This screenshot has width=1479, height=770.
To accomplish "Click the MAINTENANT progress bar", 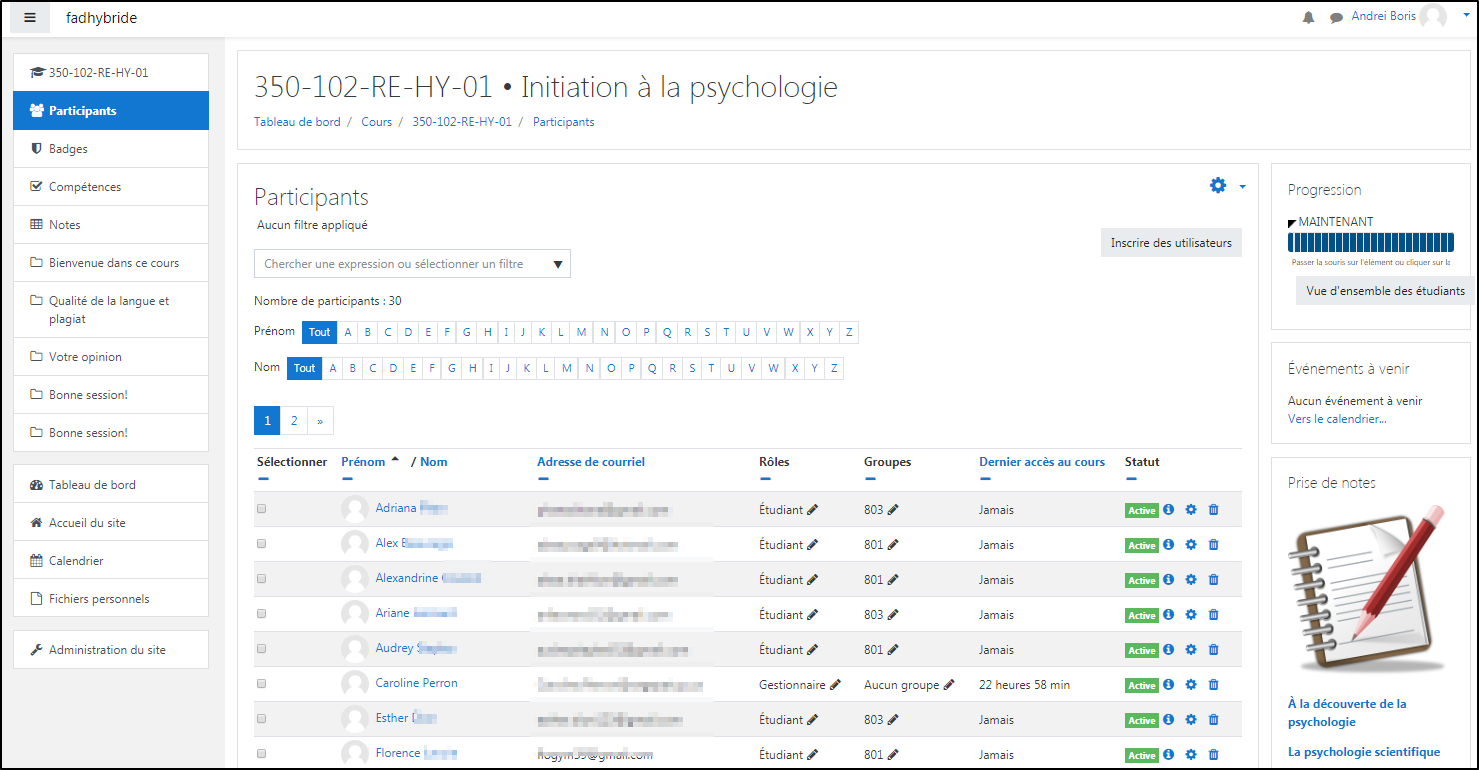I will click(1368, 244).
